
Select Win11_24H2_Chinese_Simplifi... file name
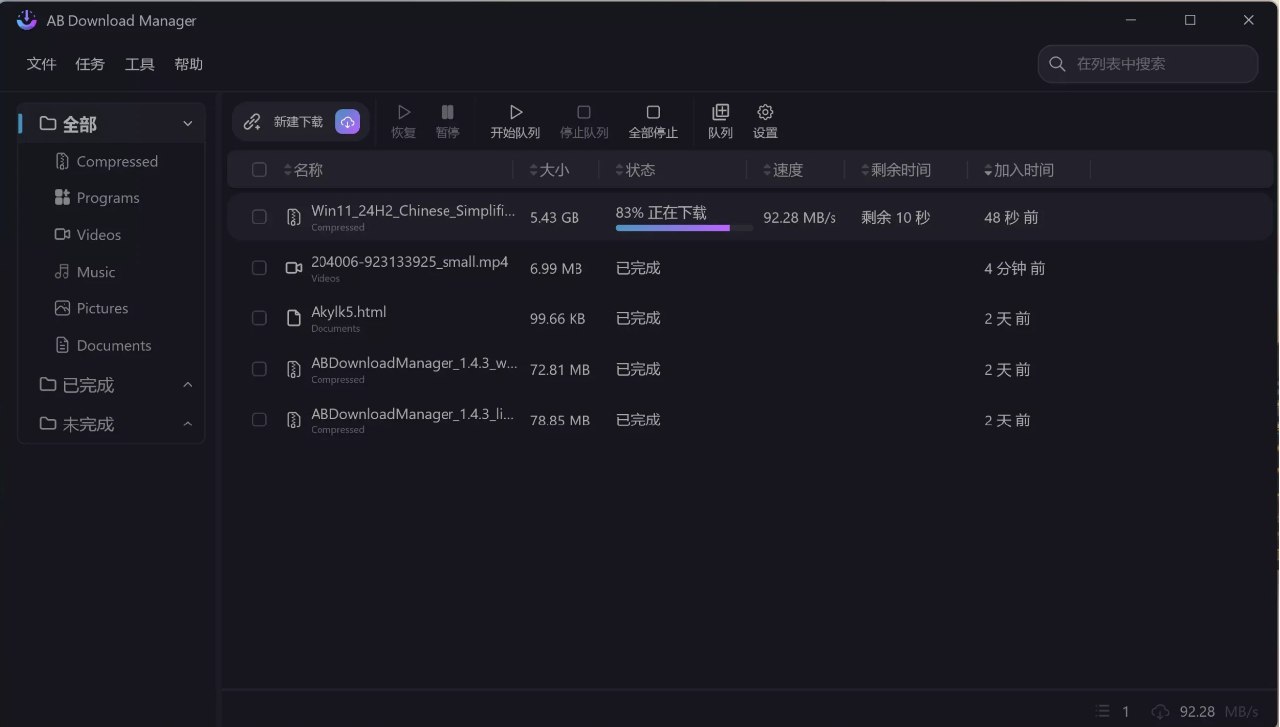click(414, 210)
